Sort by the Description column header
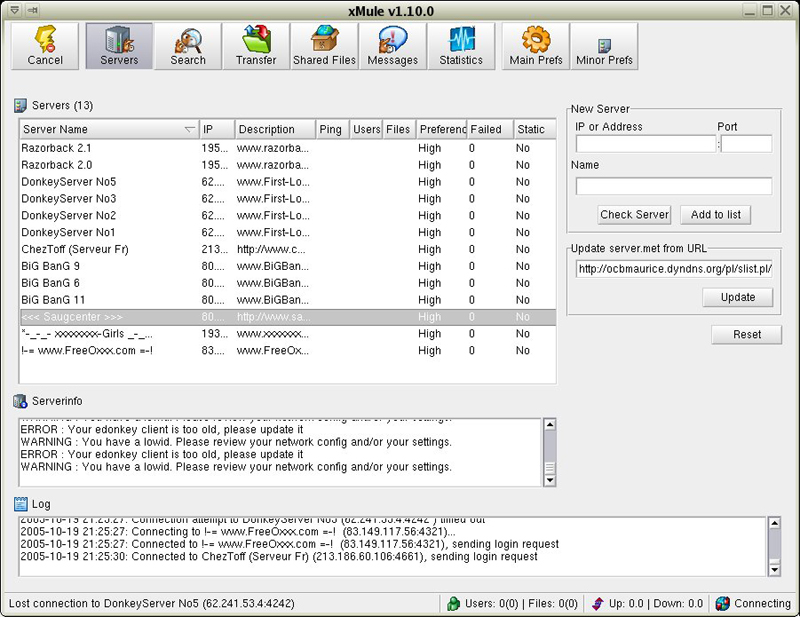This screenshot has width=800, height=617. [x=276, y=130]
